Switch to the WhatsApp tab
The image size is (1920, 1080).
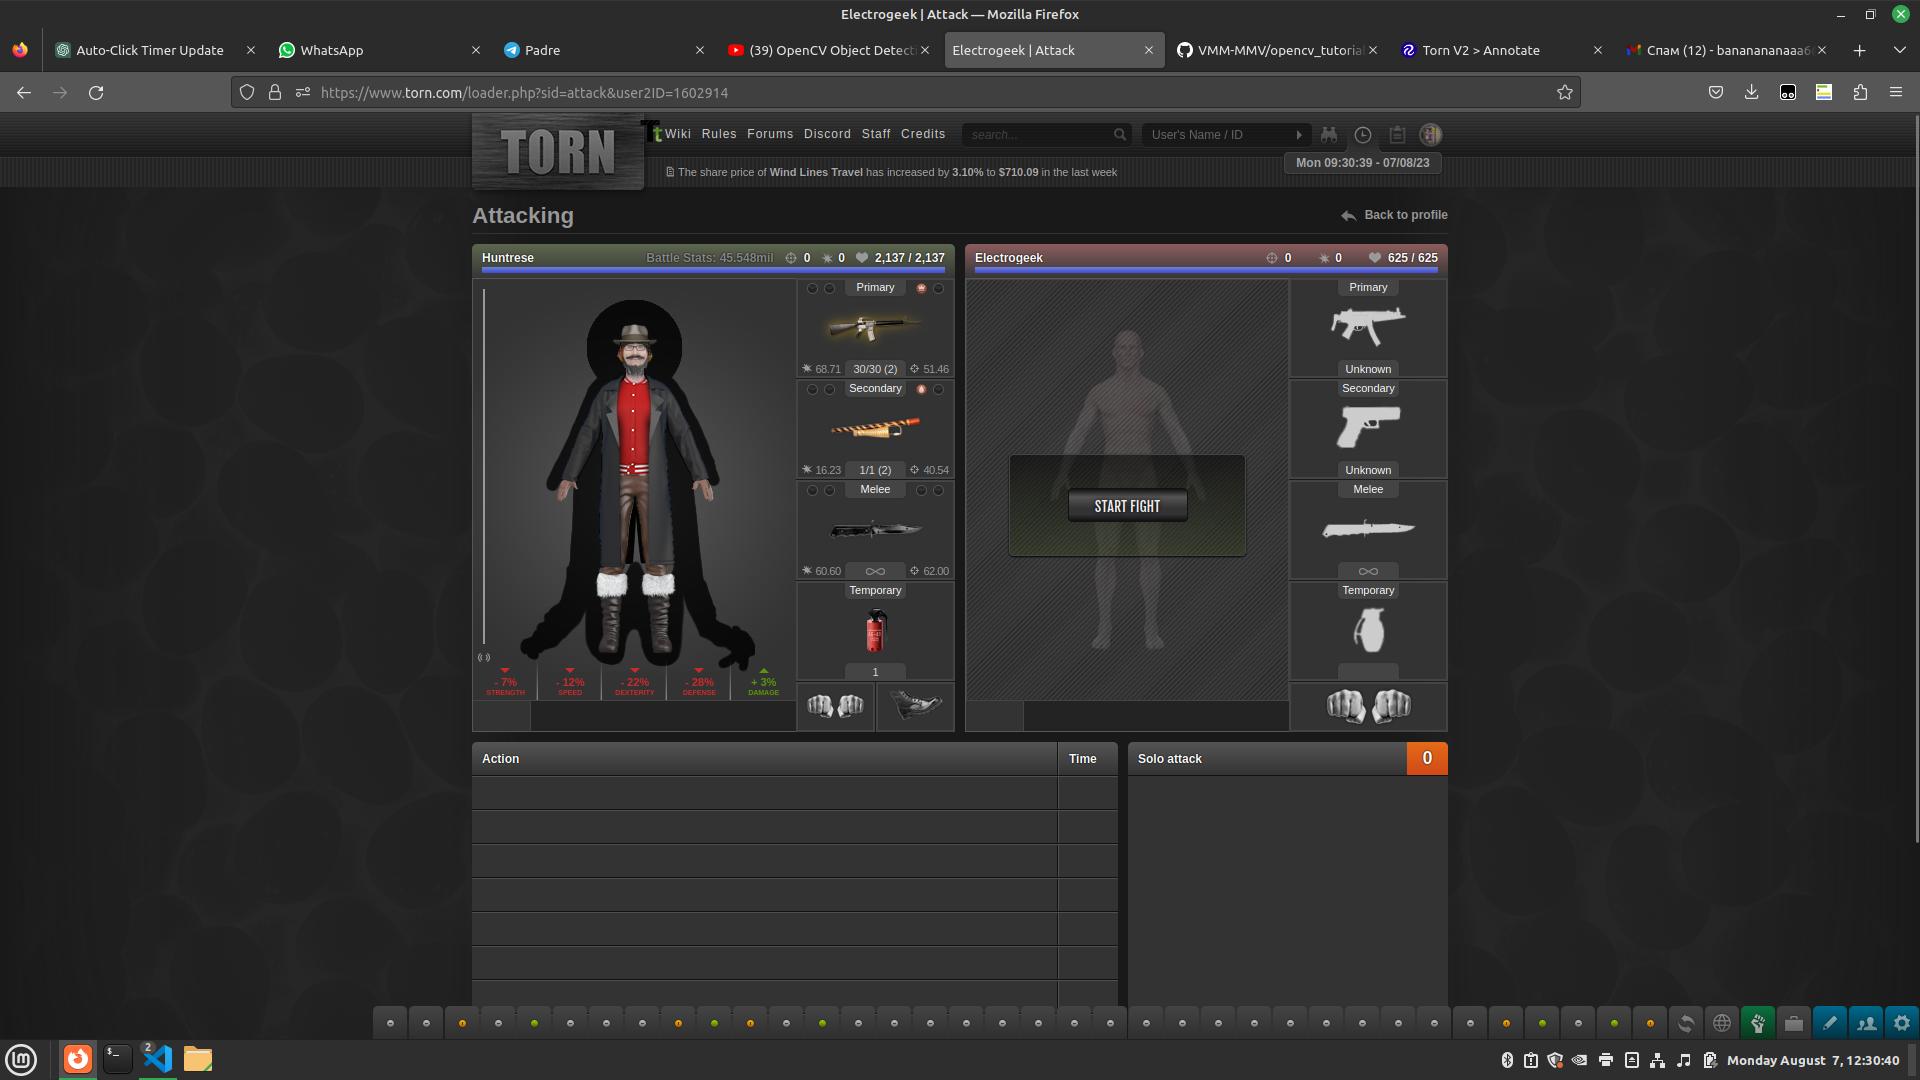click(379, 50)
